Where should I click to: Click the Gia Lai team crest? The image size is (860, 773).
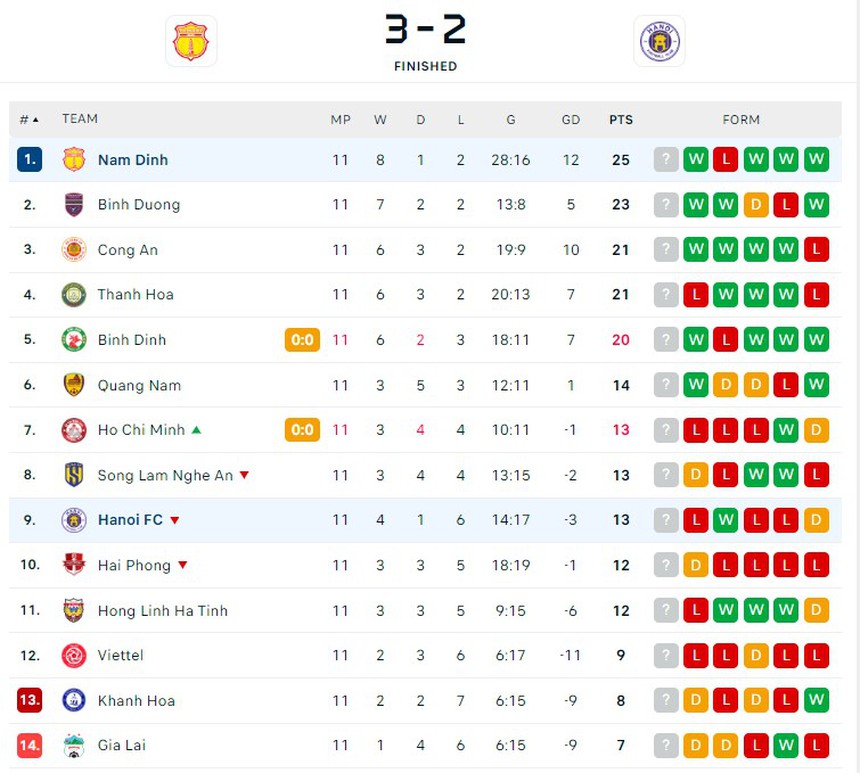73,745
